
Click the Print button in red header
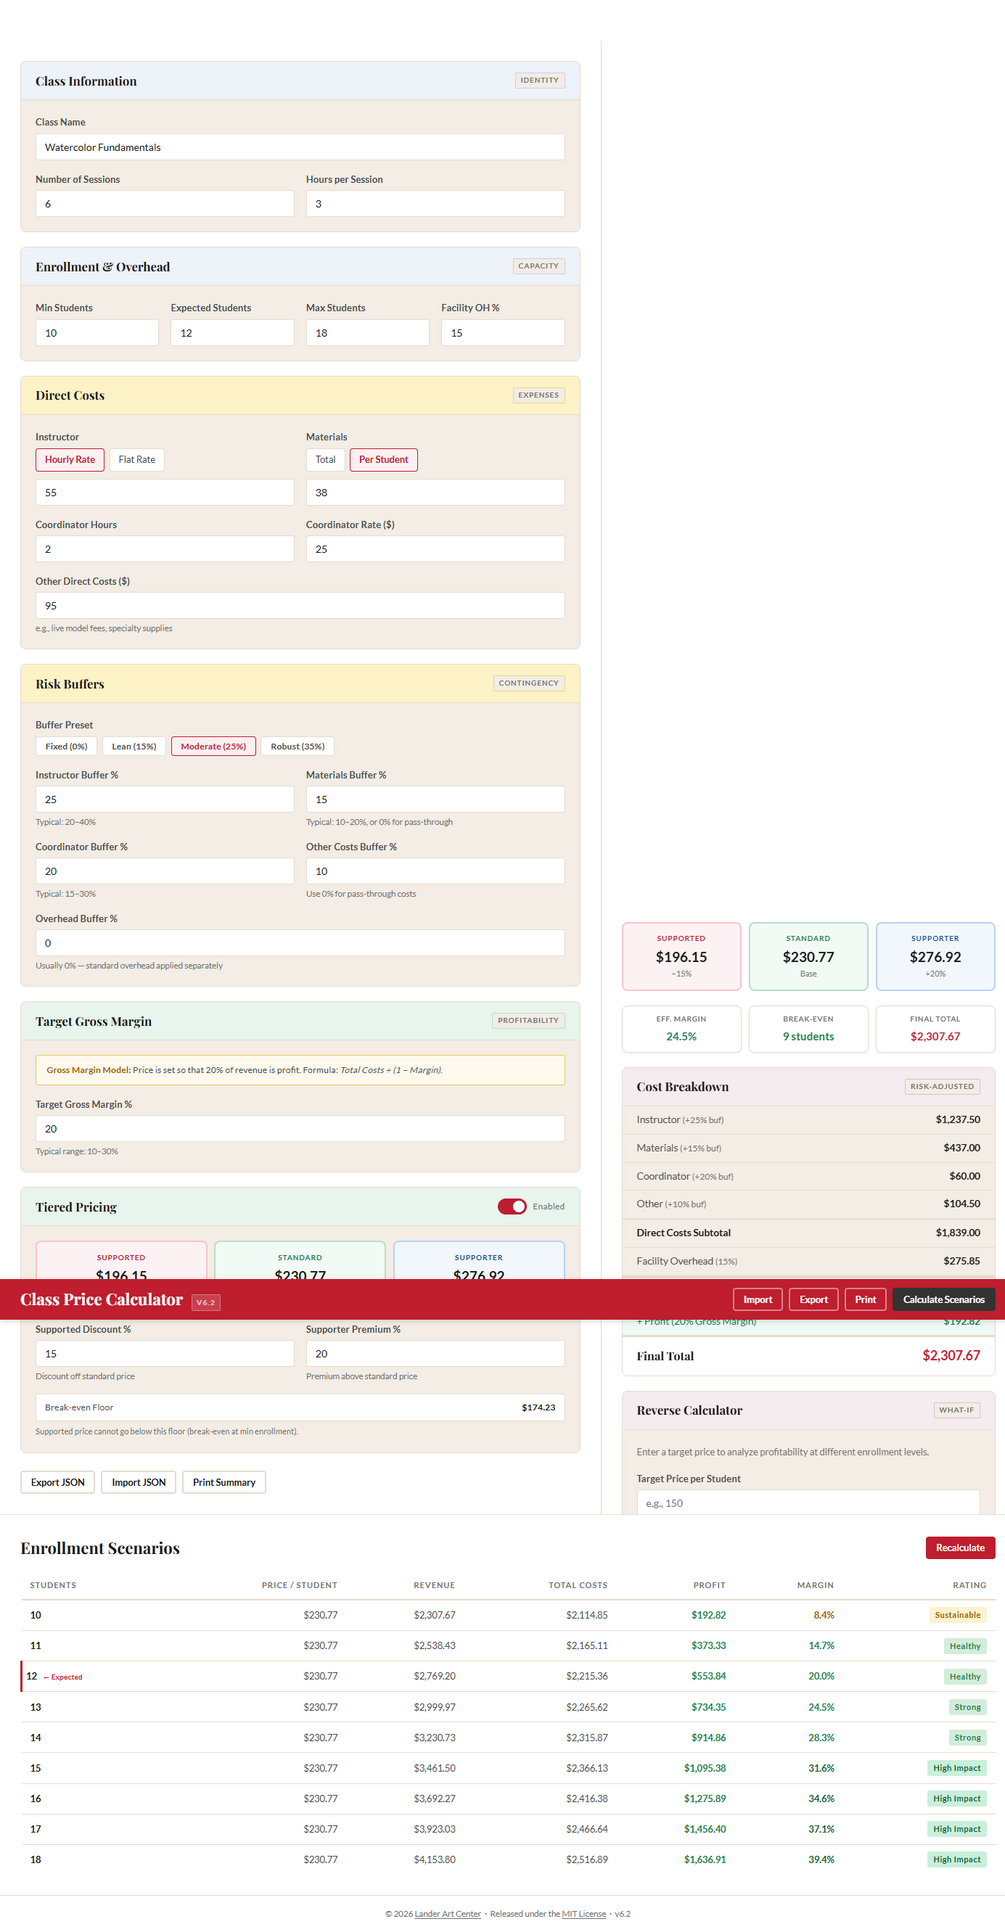click(865, 1300)
